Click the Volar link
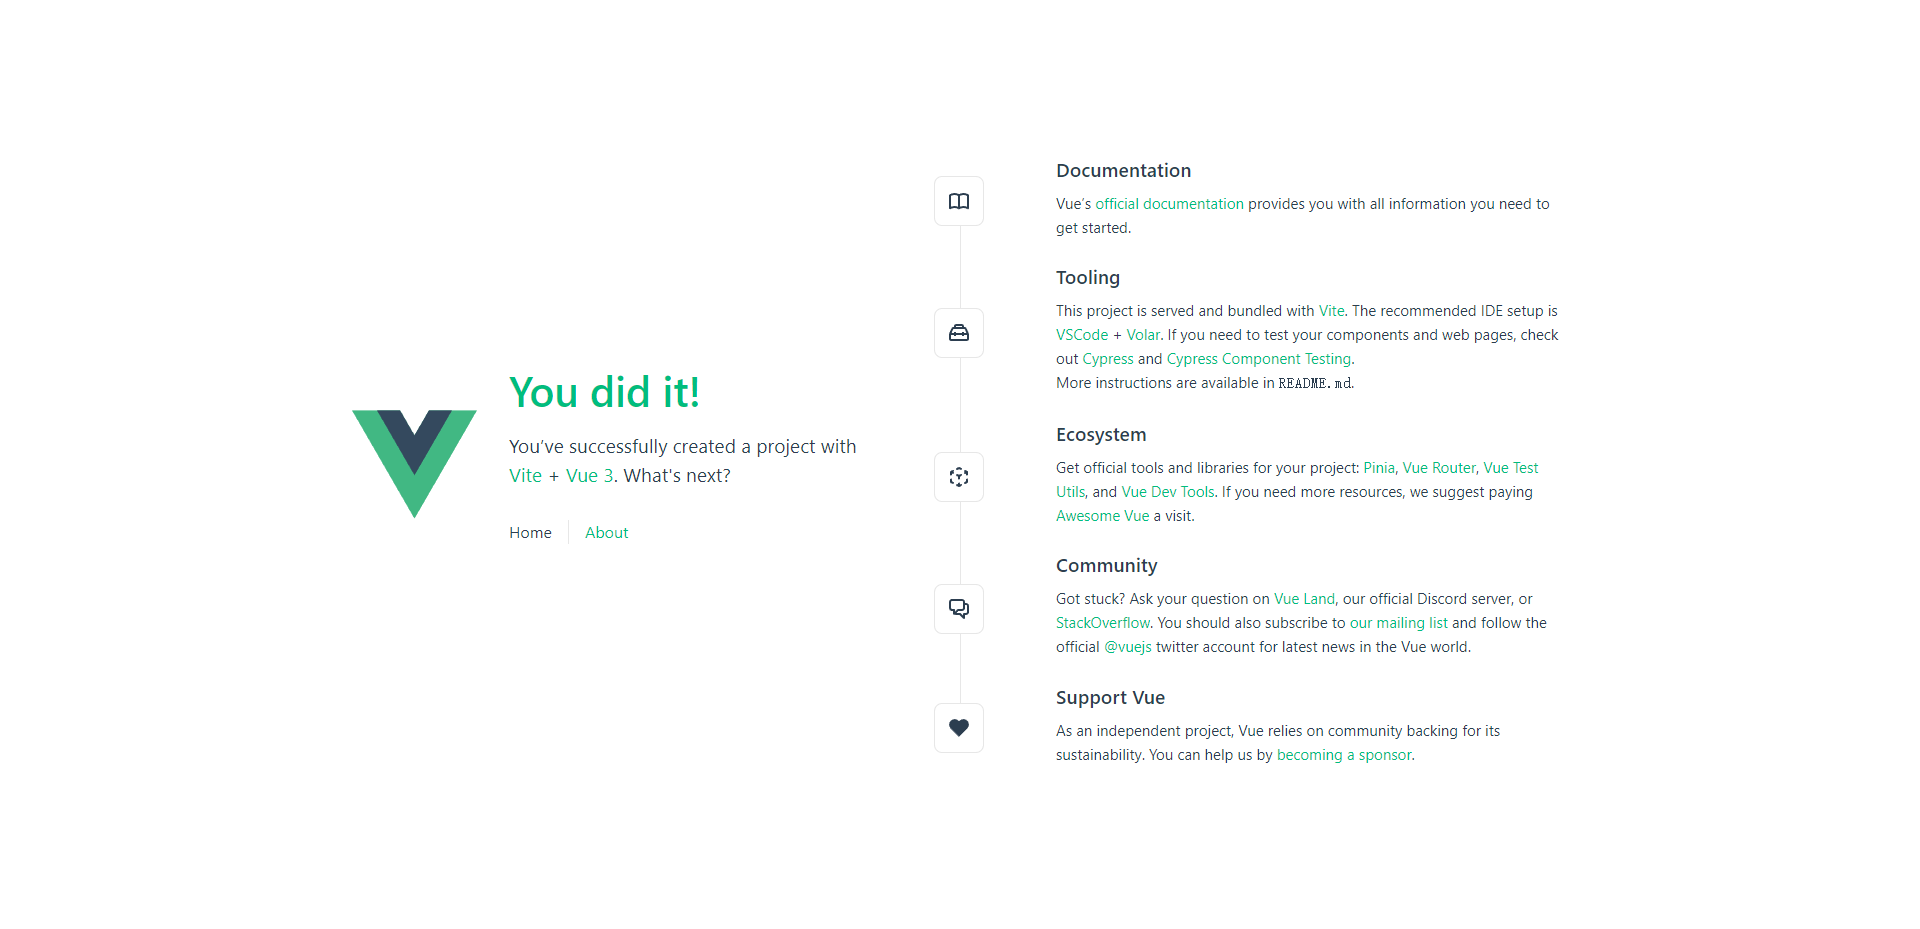Screen dimensions: 1920x929 tap(1143, 335)
